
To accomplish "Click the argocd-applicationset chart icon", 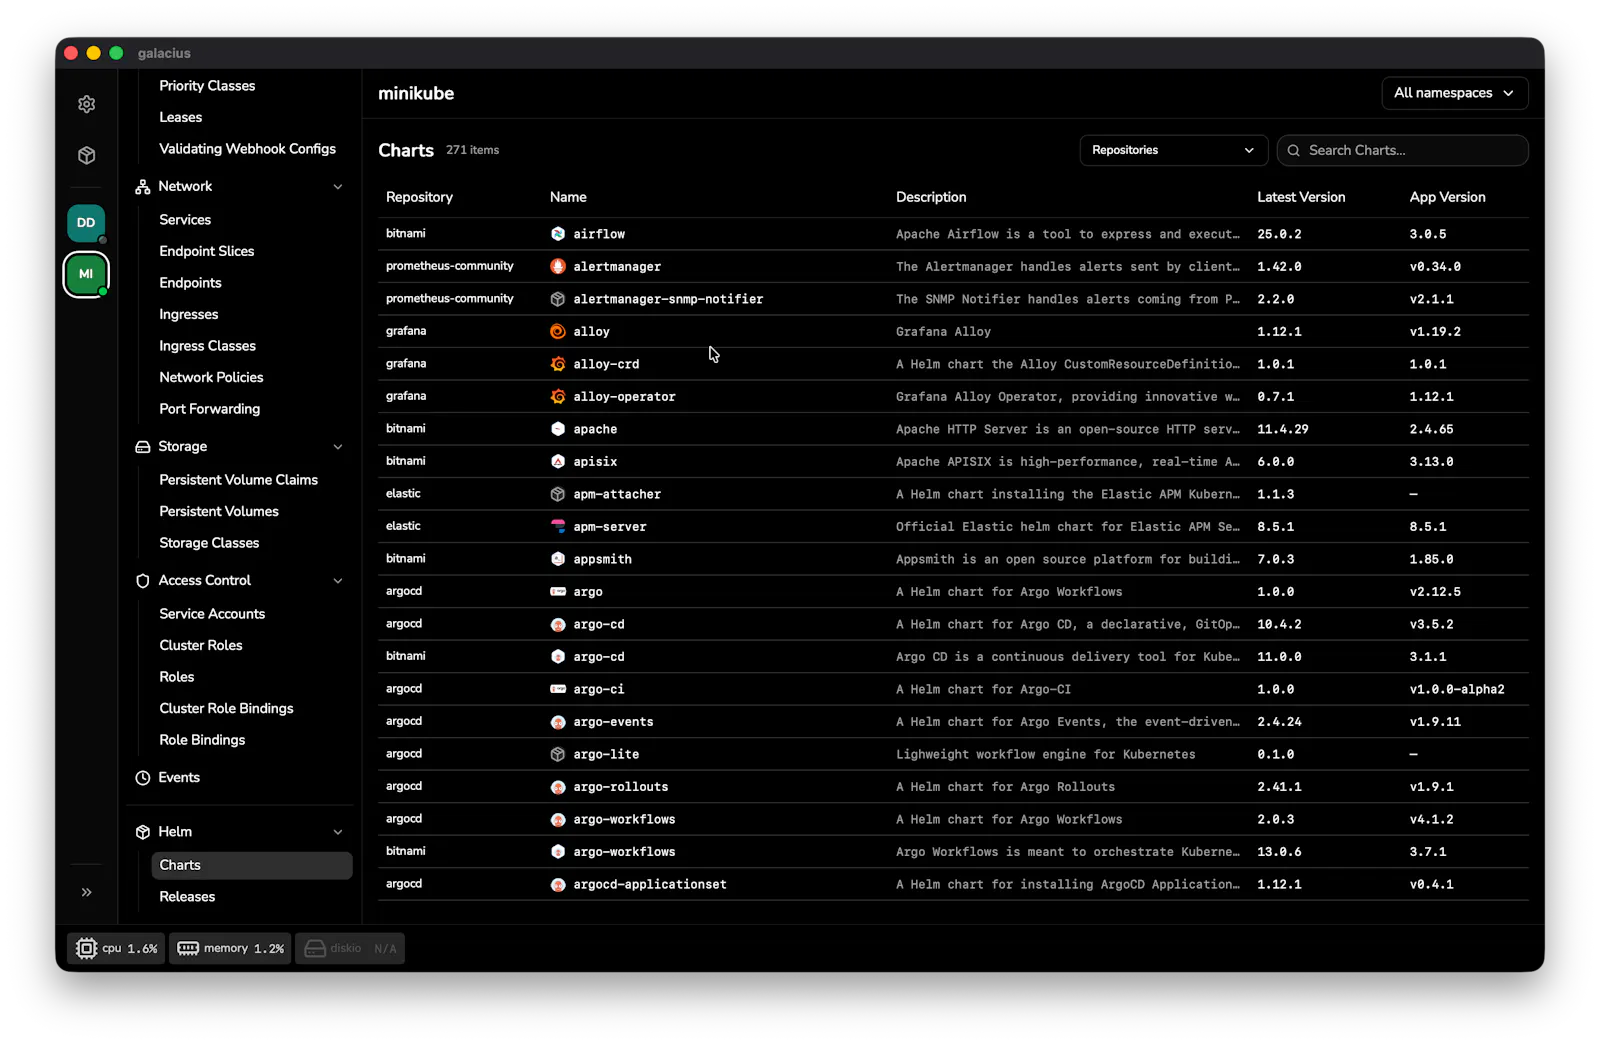I will [558, 884].
